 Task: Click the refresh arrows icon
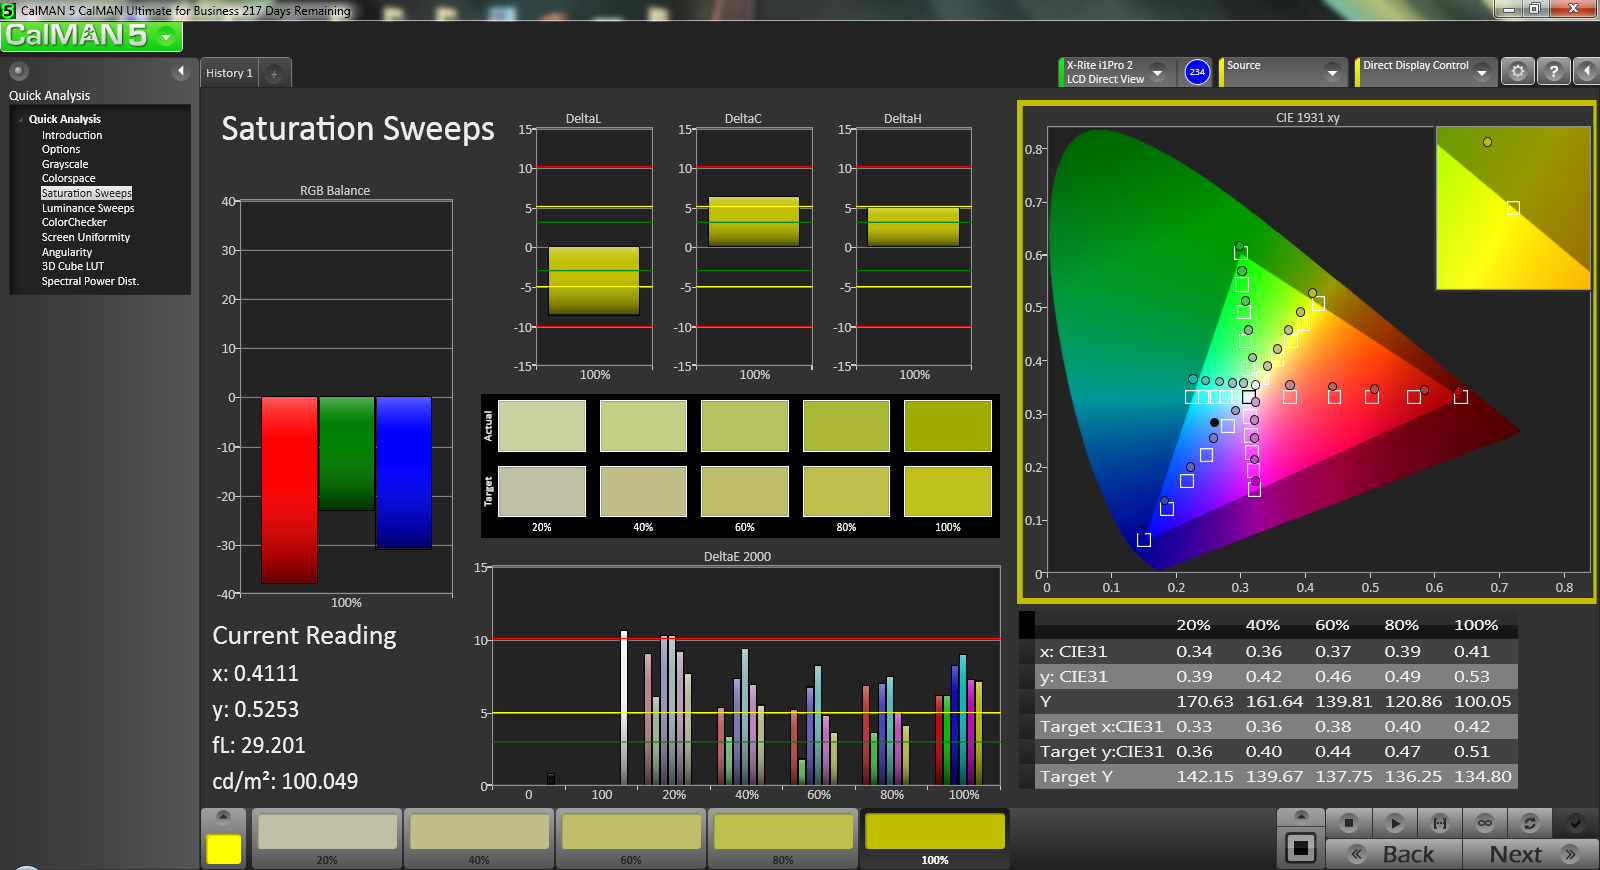(x=1529, y=823)
